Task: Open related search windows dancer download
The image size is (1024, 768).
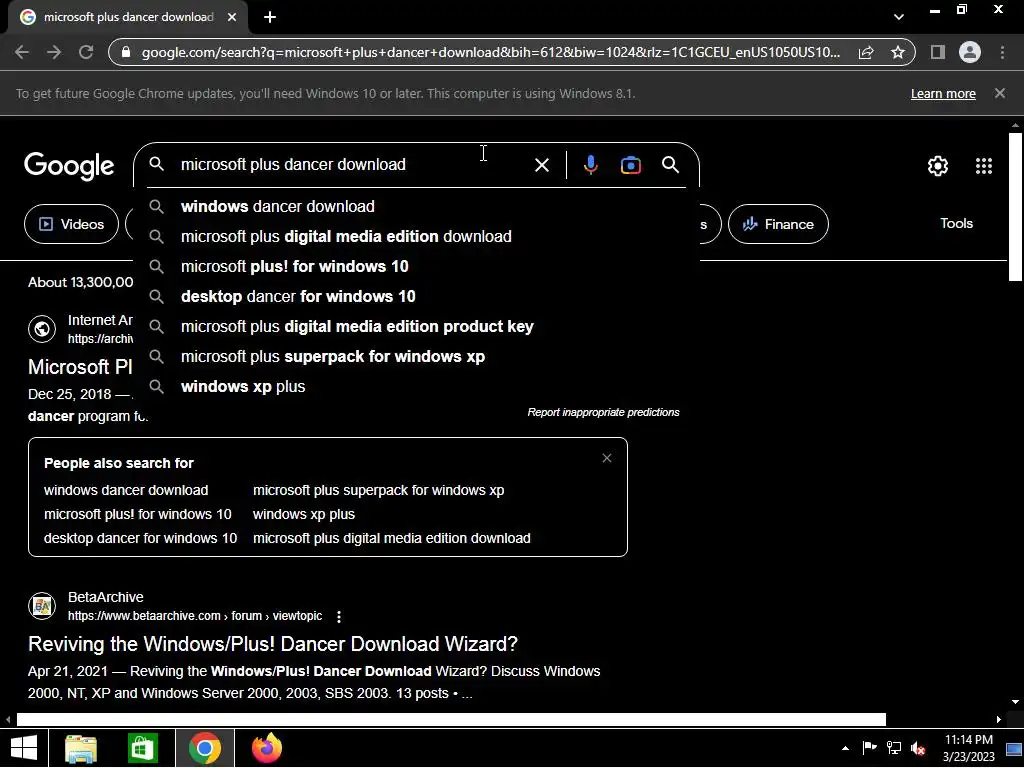Action: point(126,490)
